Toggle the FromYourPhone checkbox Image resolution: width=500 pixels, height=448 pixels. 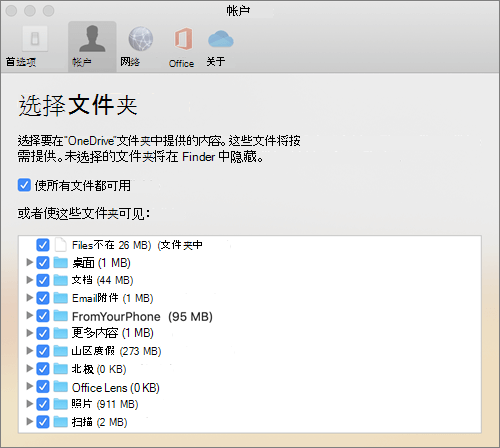click(x=43, y=316)
